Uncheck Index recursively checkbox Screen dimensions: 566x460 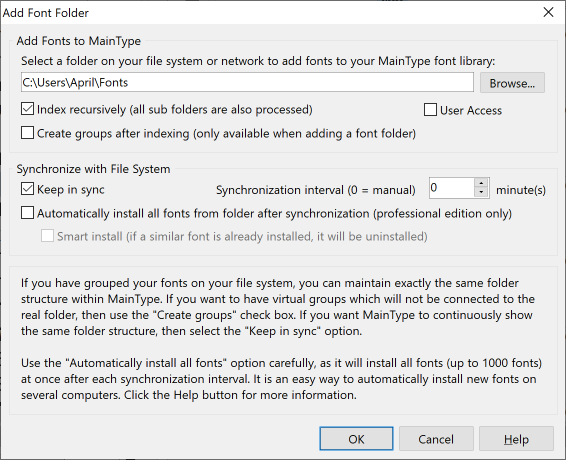tap(27, 109)
